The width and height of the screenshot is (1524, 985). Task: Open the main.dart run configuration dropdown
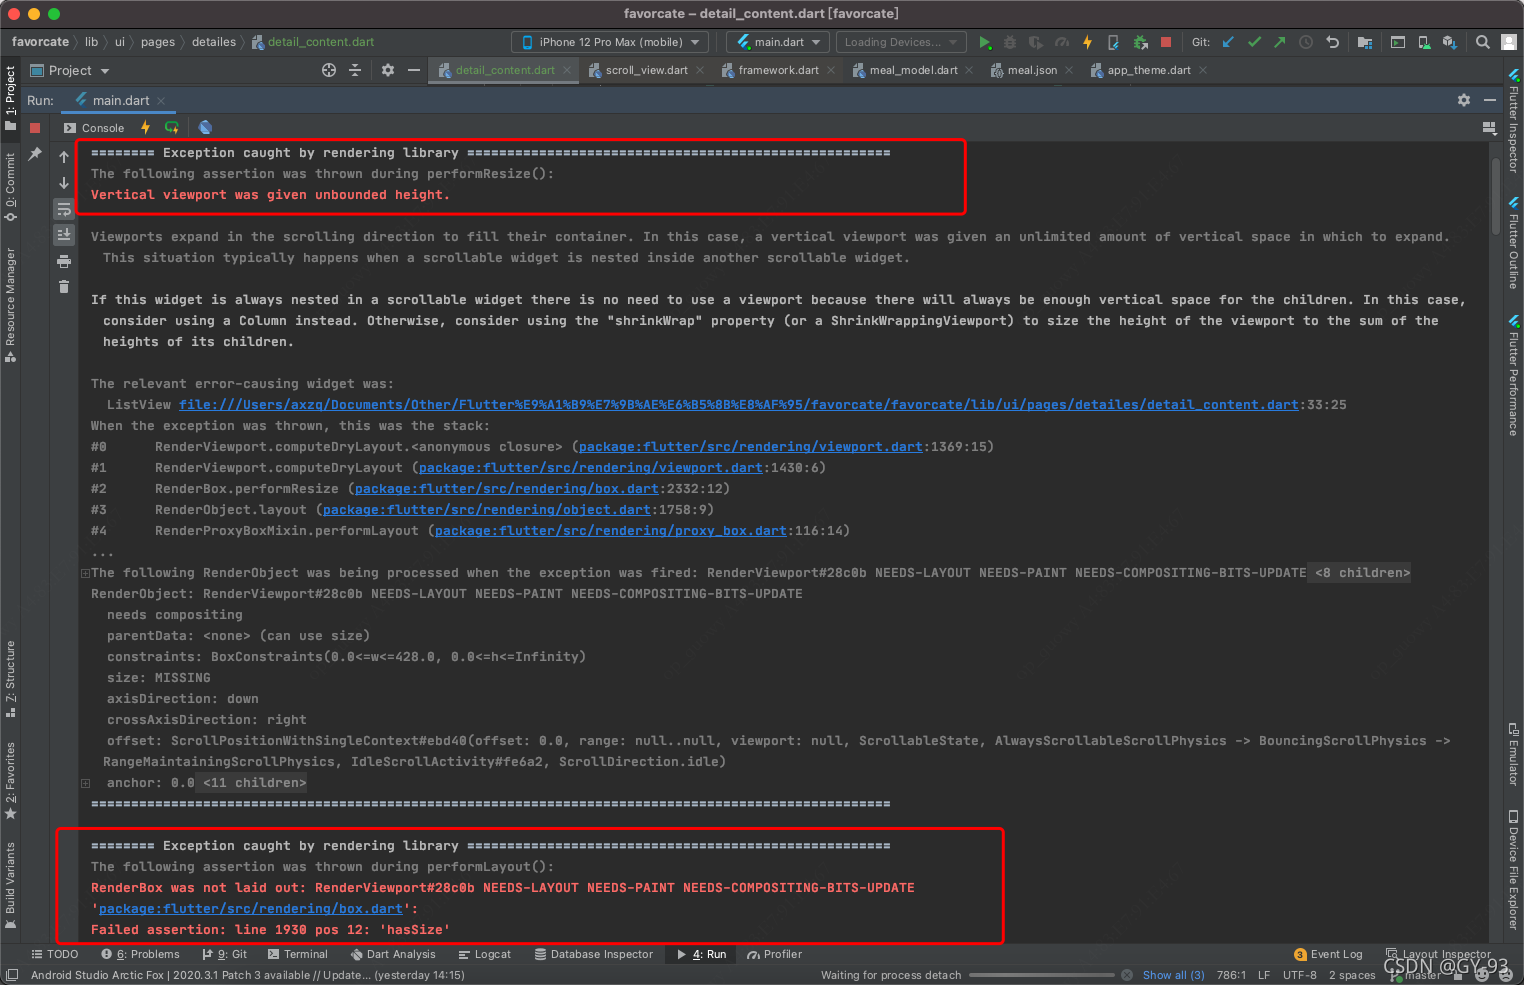click(777, 42)
